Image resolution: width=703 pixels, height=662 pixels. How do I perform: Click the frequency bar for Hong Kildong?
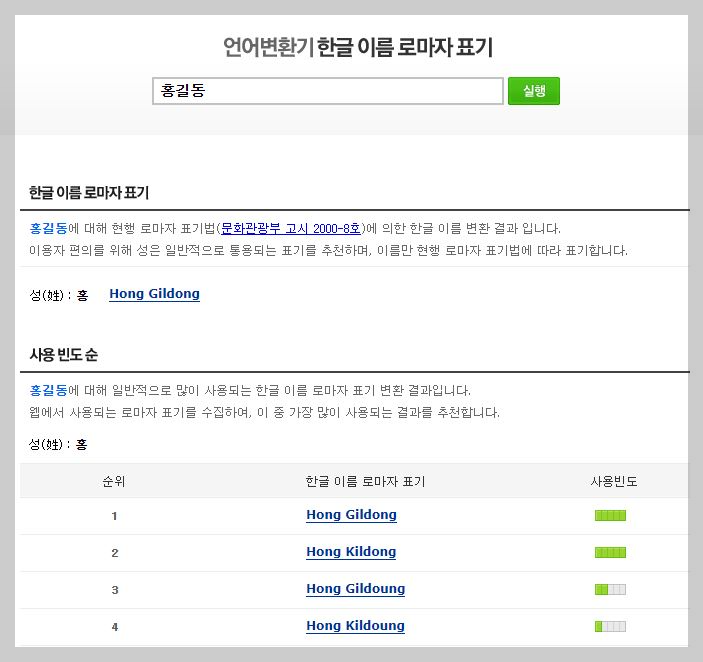(610, 552)
